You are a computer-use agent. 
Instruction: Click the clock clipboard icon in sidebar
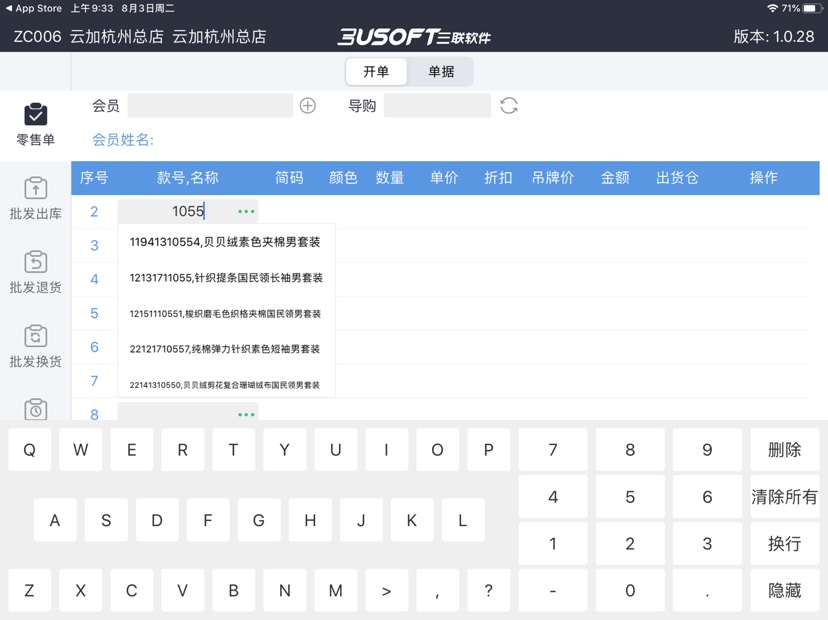[35, 408]
